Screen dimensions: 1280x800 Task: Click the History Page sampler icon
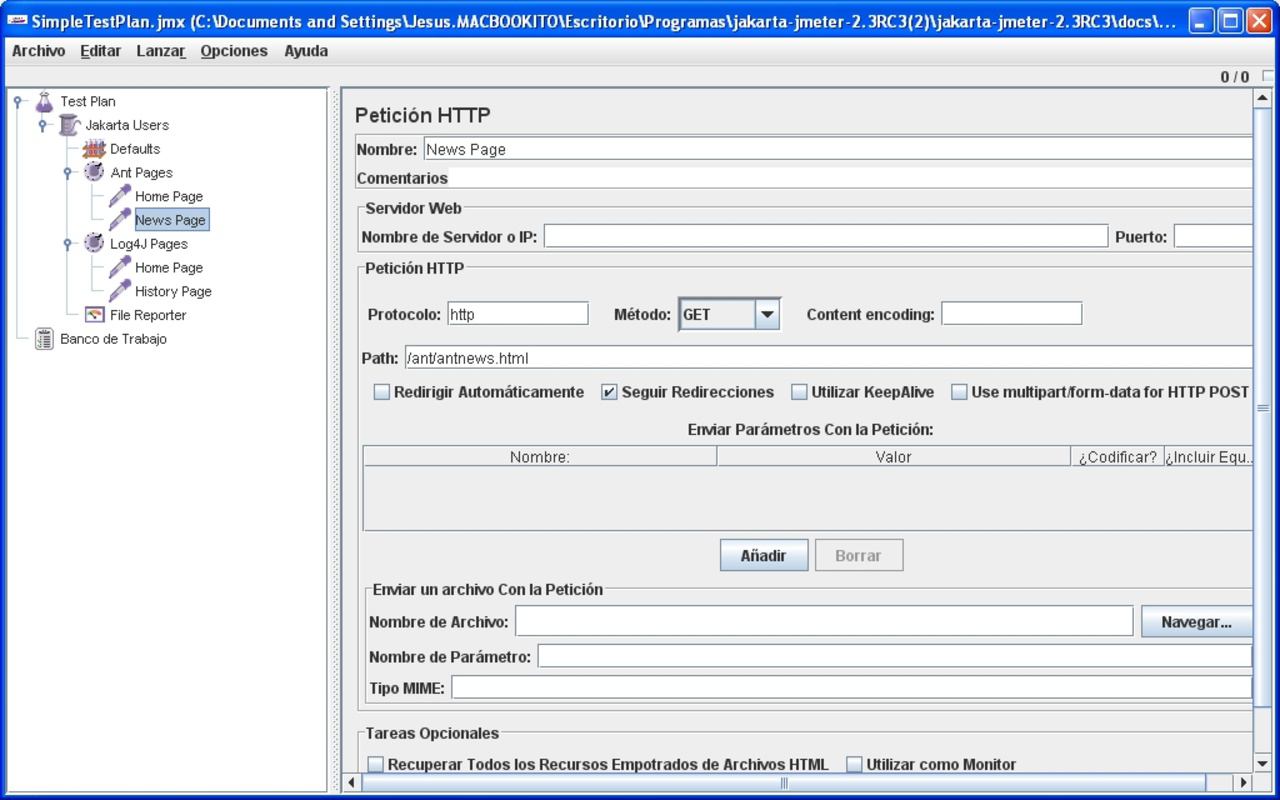tap(120, 291)
